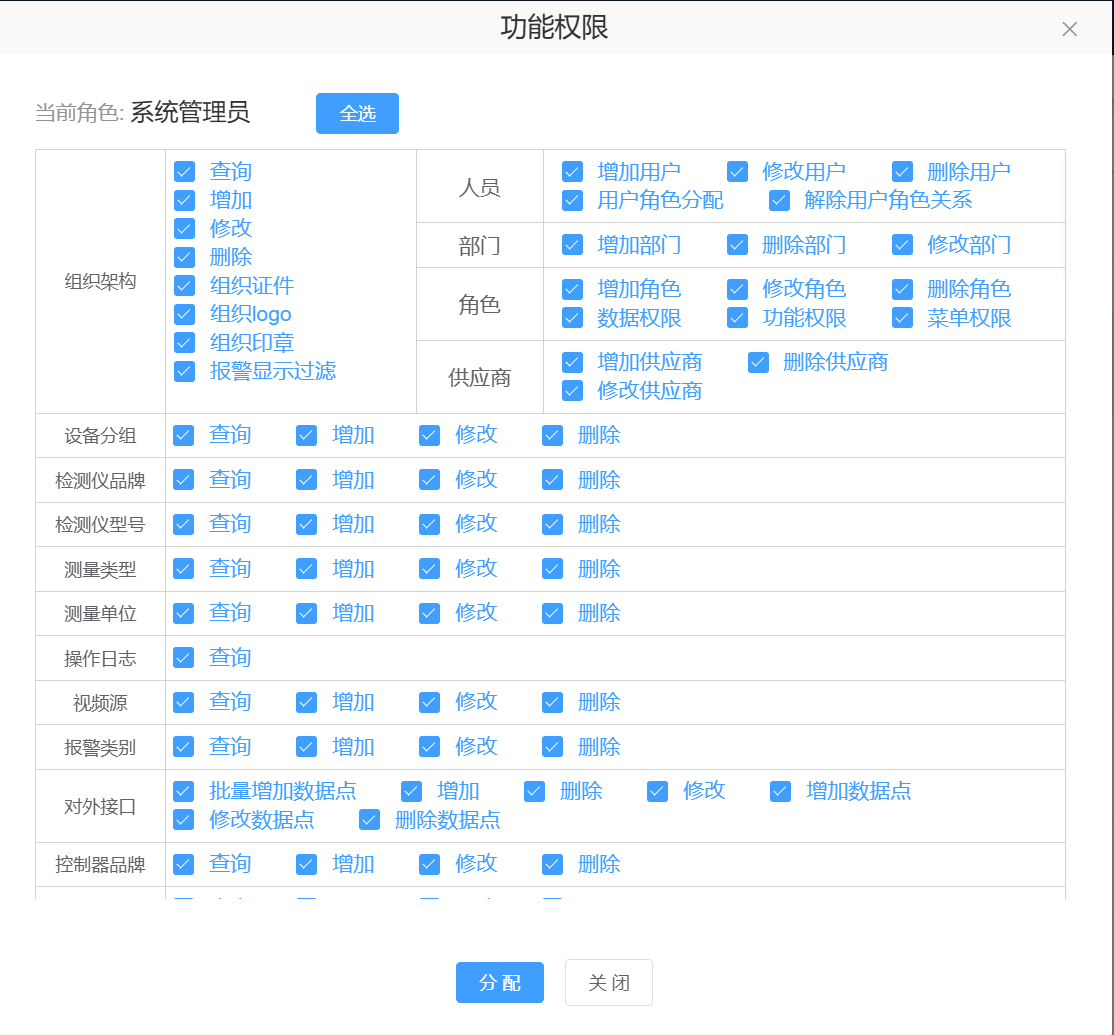Uncheck 修改 in the 视频源 row

(429, 702)
